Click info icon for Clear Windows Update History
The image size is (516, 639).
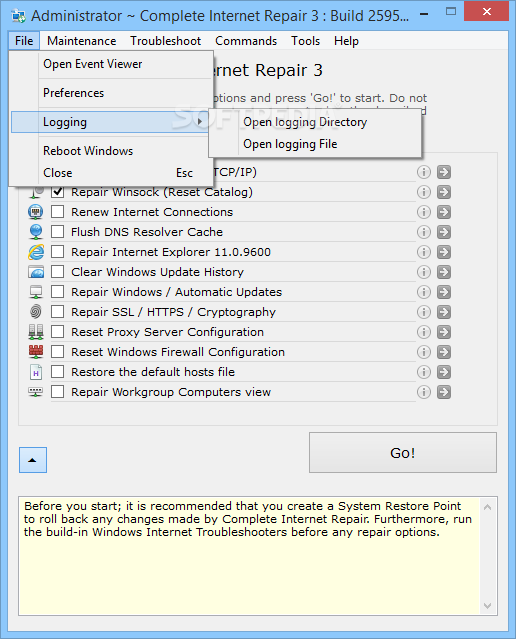click(x=423, y=272)
